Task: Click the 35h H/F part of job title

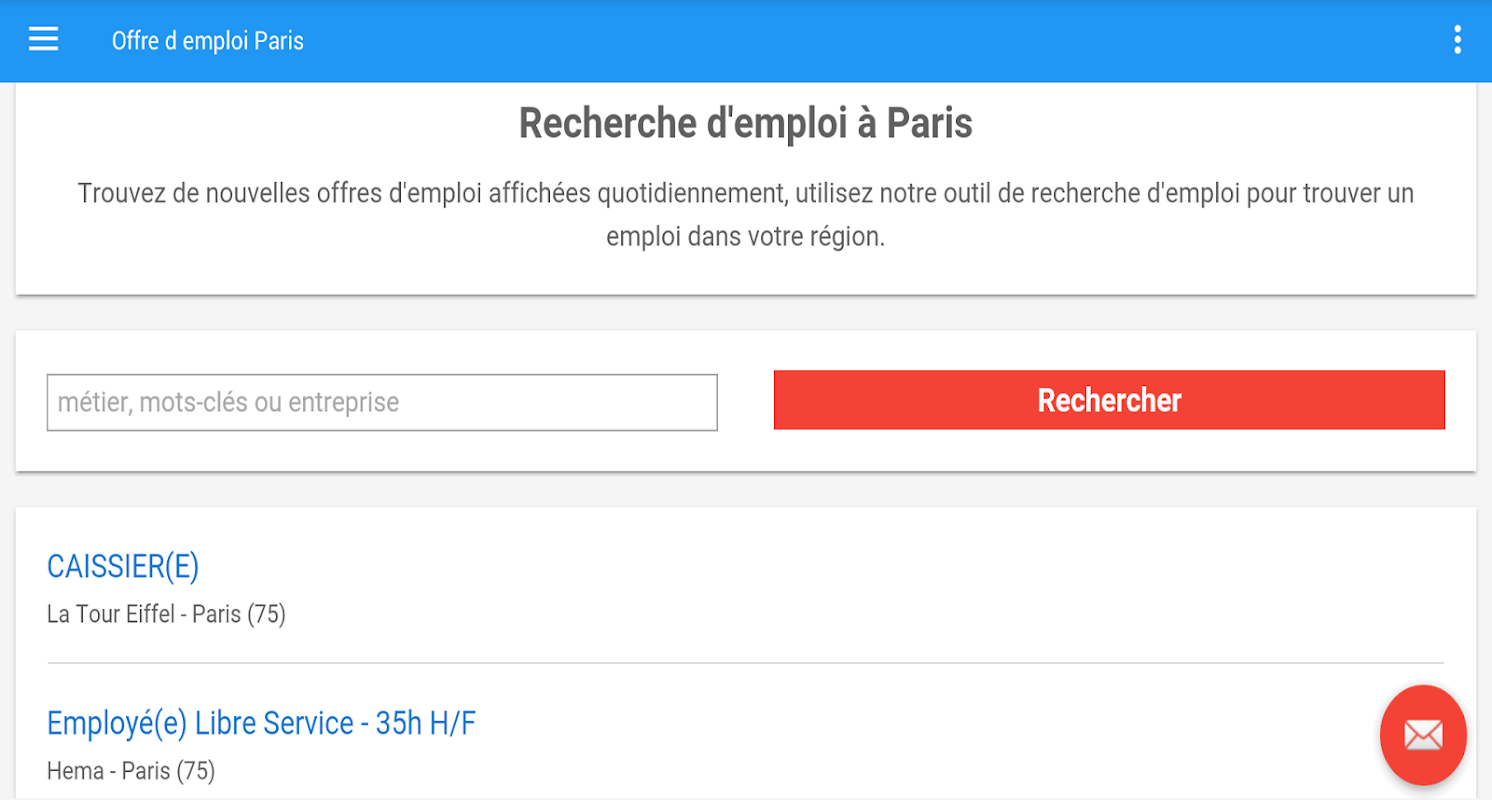Action: 425,723
